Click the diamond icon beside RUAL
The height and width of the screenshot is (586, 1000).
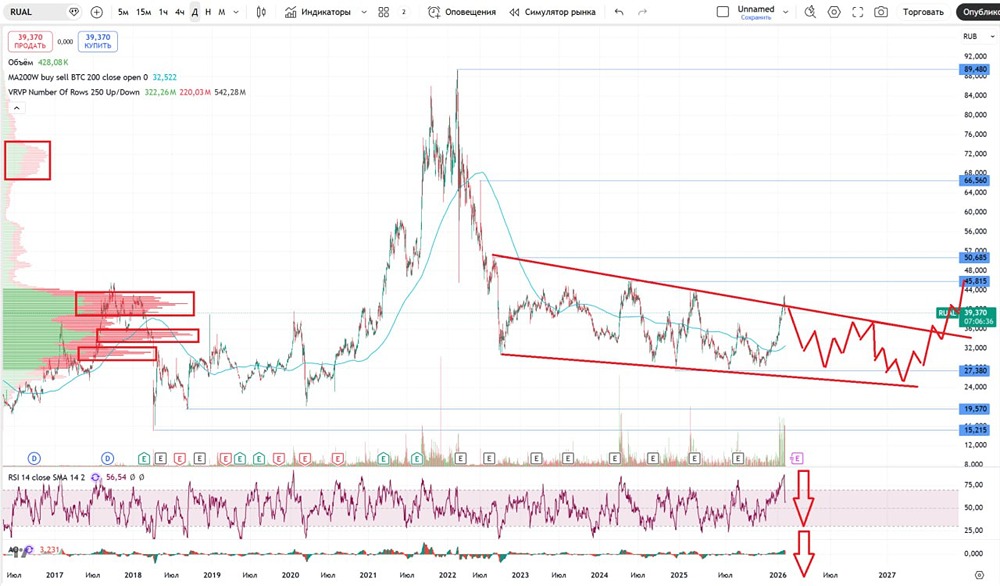click(x=73, y=11)
